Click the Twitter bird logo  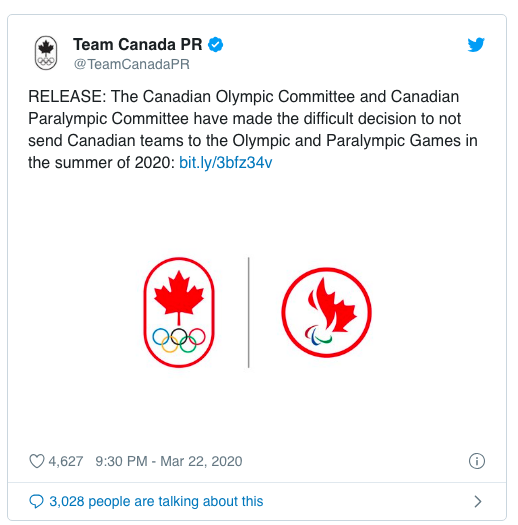coord(476,45)
